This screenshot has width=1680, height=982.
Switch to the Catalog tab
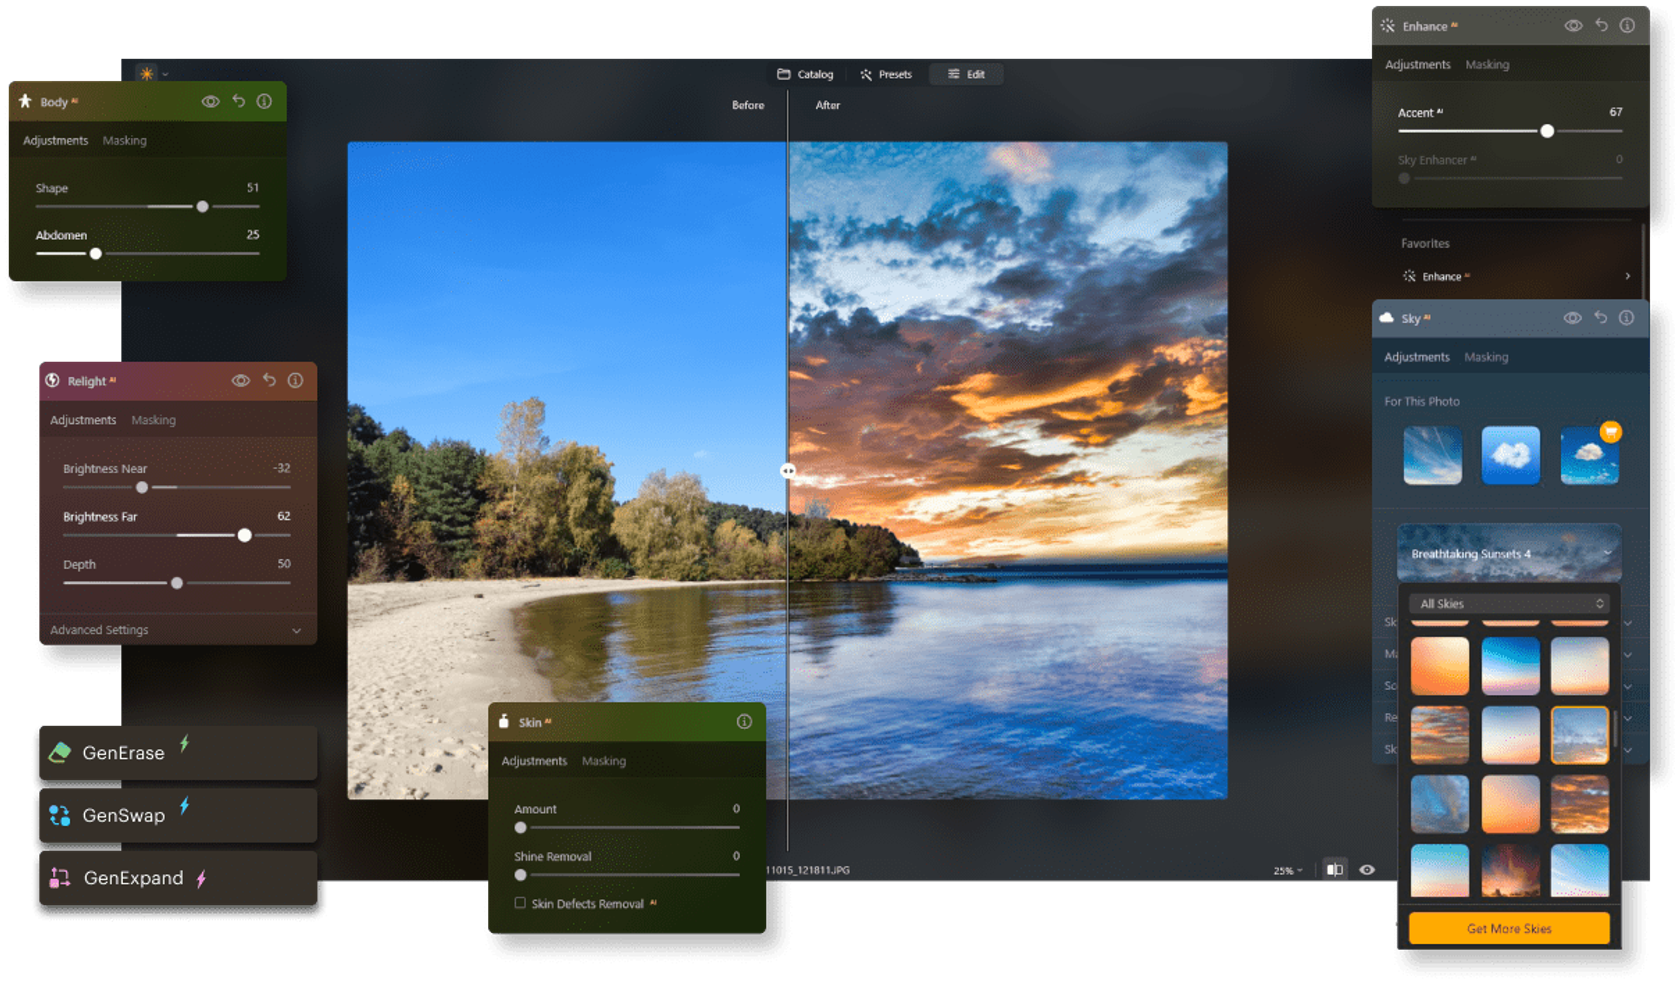coord(806,74)
